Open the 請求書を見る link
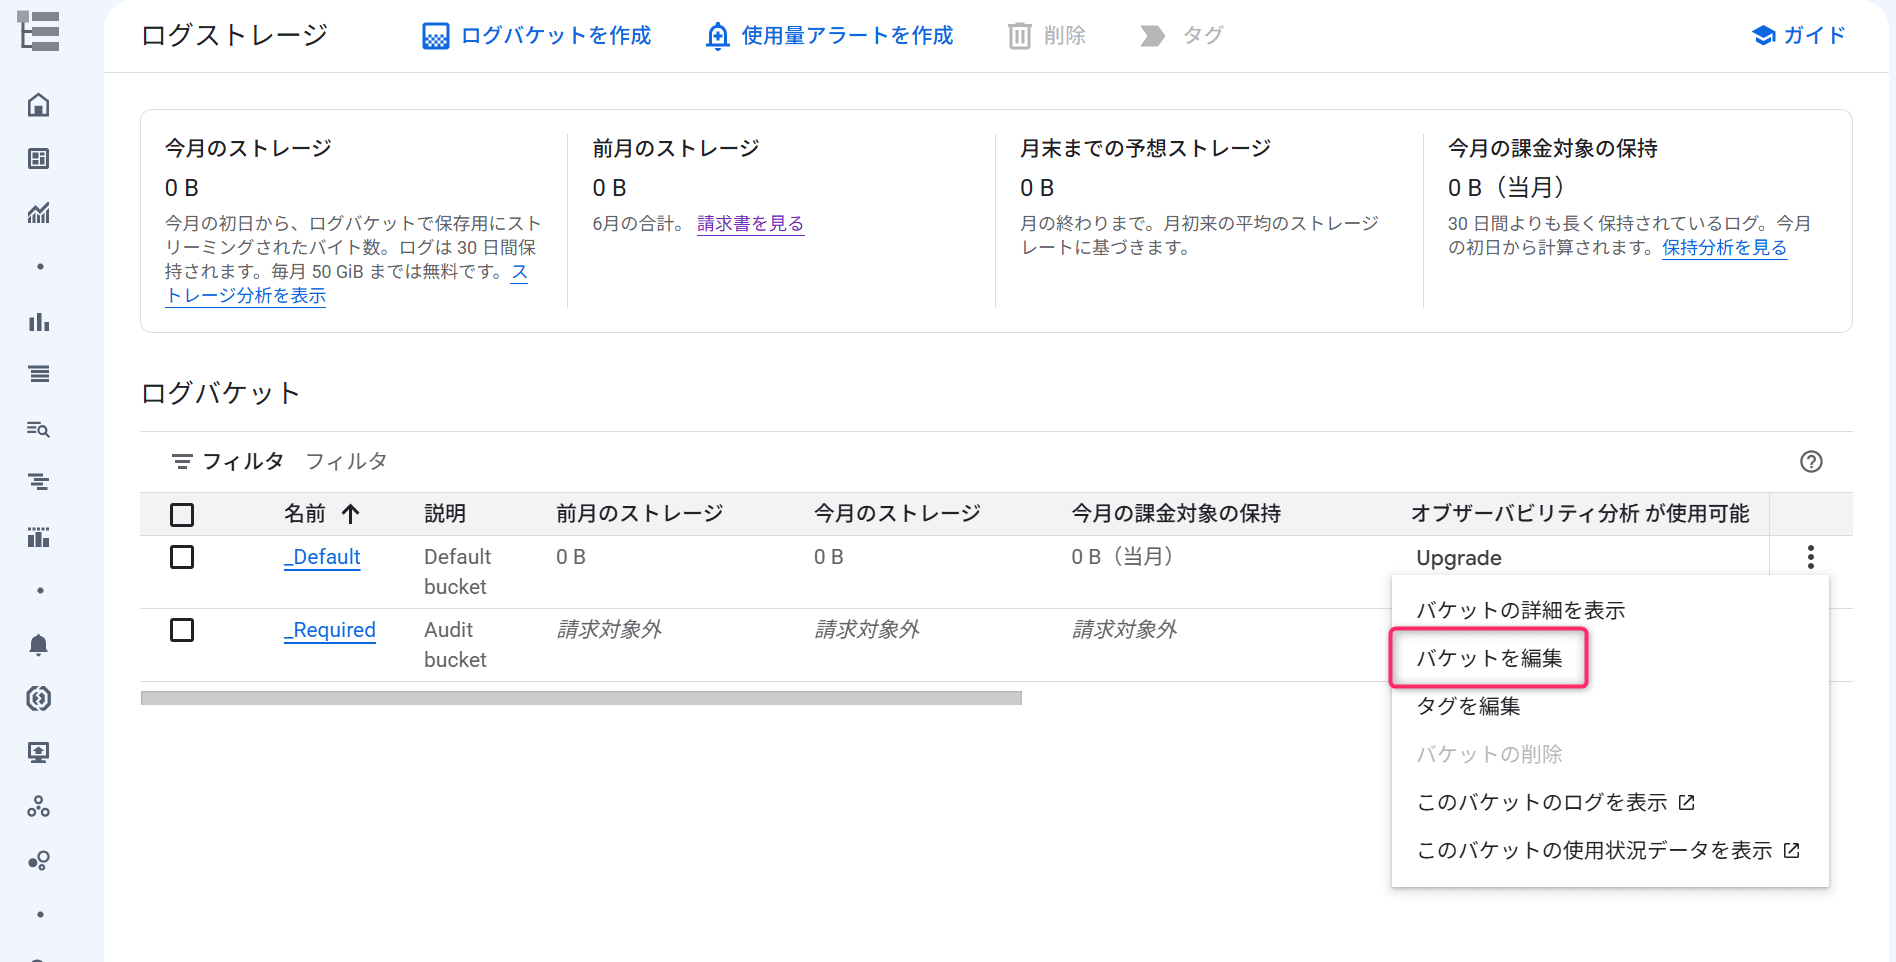 pos(750,224)
